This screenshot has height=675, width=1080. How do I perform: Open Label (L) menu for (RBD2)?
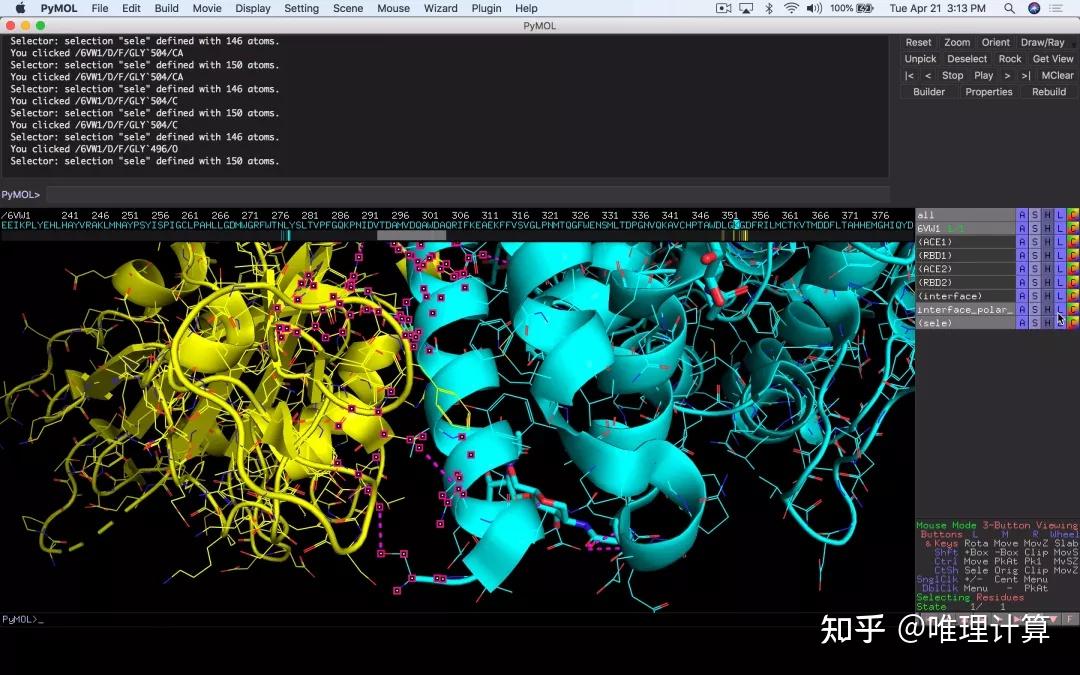(x=1060, y=282)
